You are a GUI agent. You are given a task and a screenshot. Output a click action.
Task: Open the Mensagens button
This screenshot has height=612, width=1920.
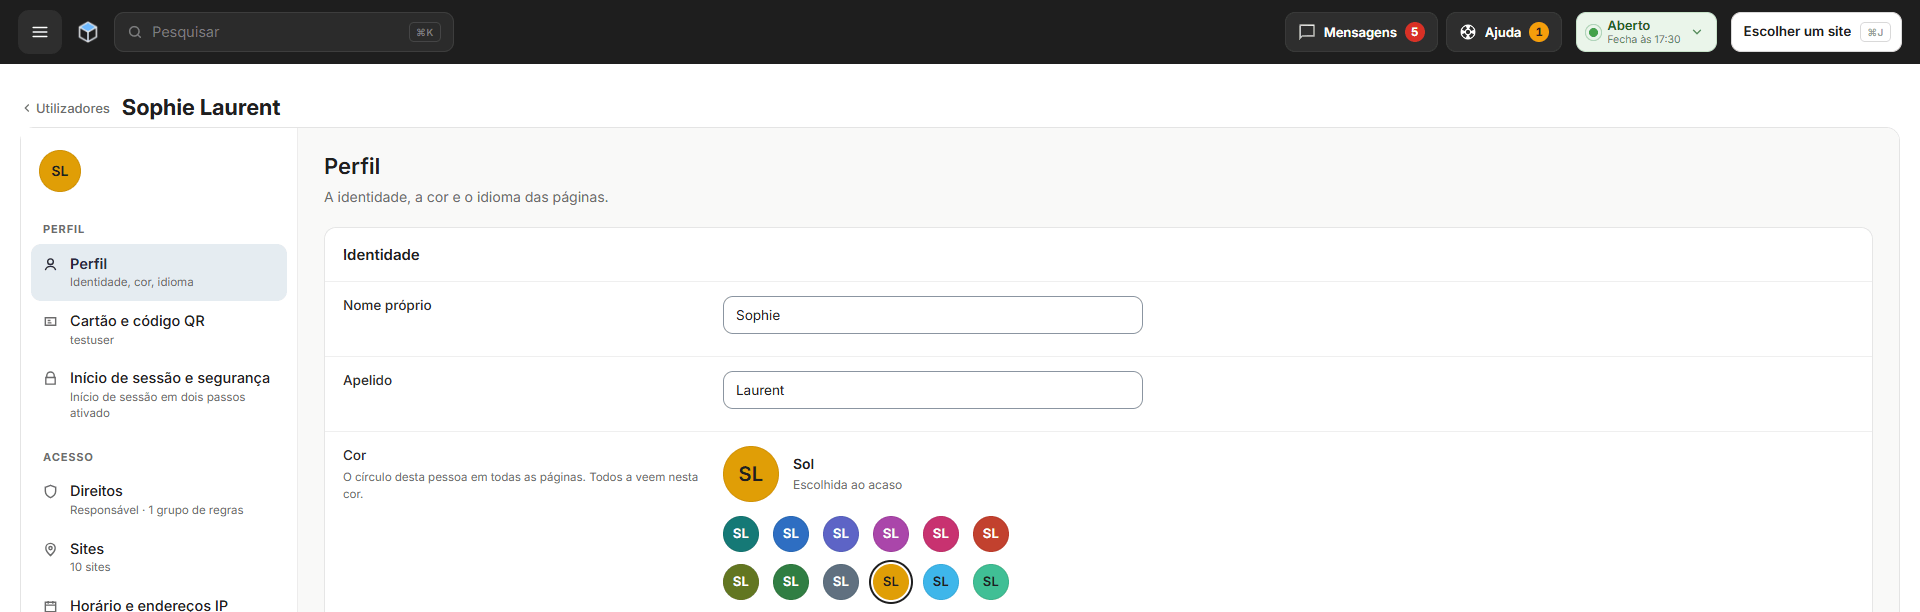pyautogui.click(x=1361, y=32)
